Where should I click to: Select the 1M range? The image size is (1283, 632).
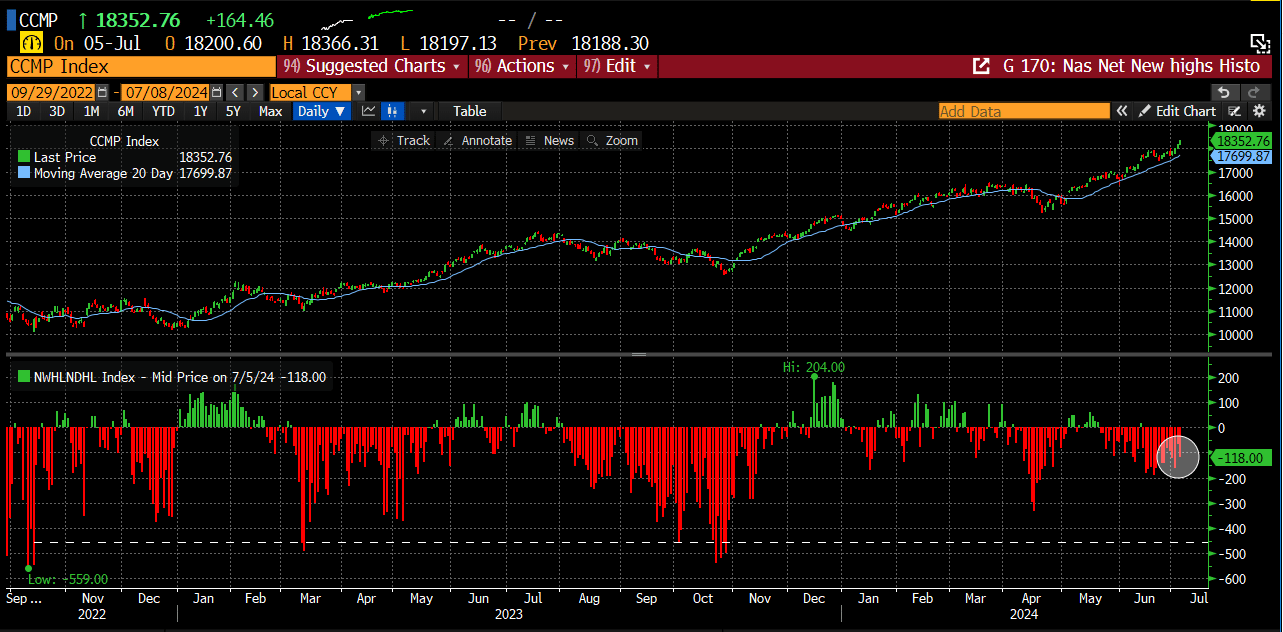coord(91,111)
